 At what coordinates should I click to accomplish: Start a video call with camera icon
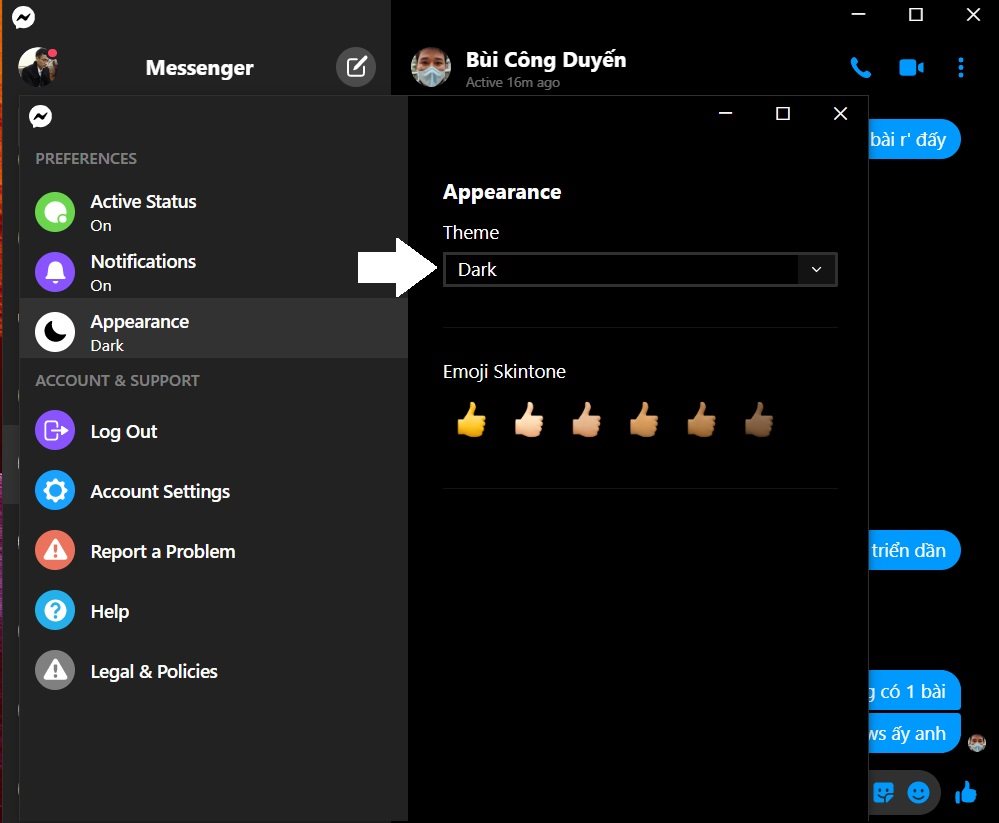(910, 68)
